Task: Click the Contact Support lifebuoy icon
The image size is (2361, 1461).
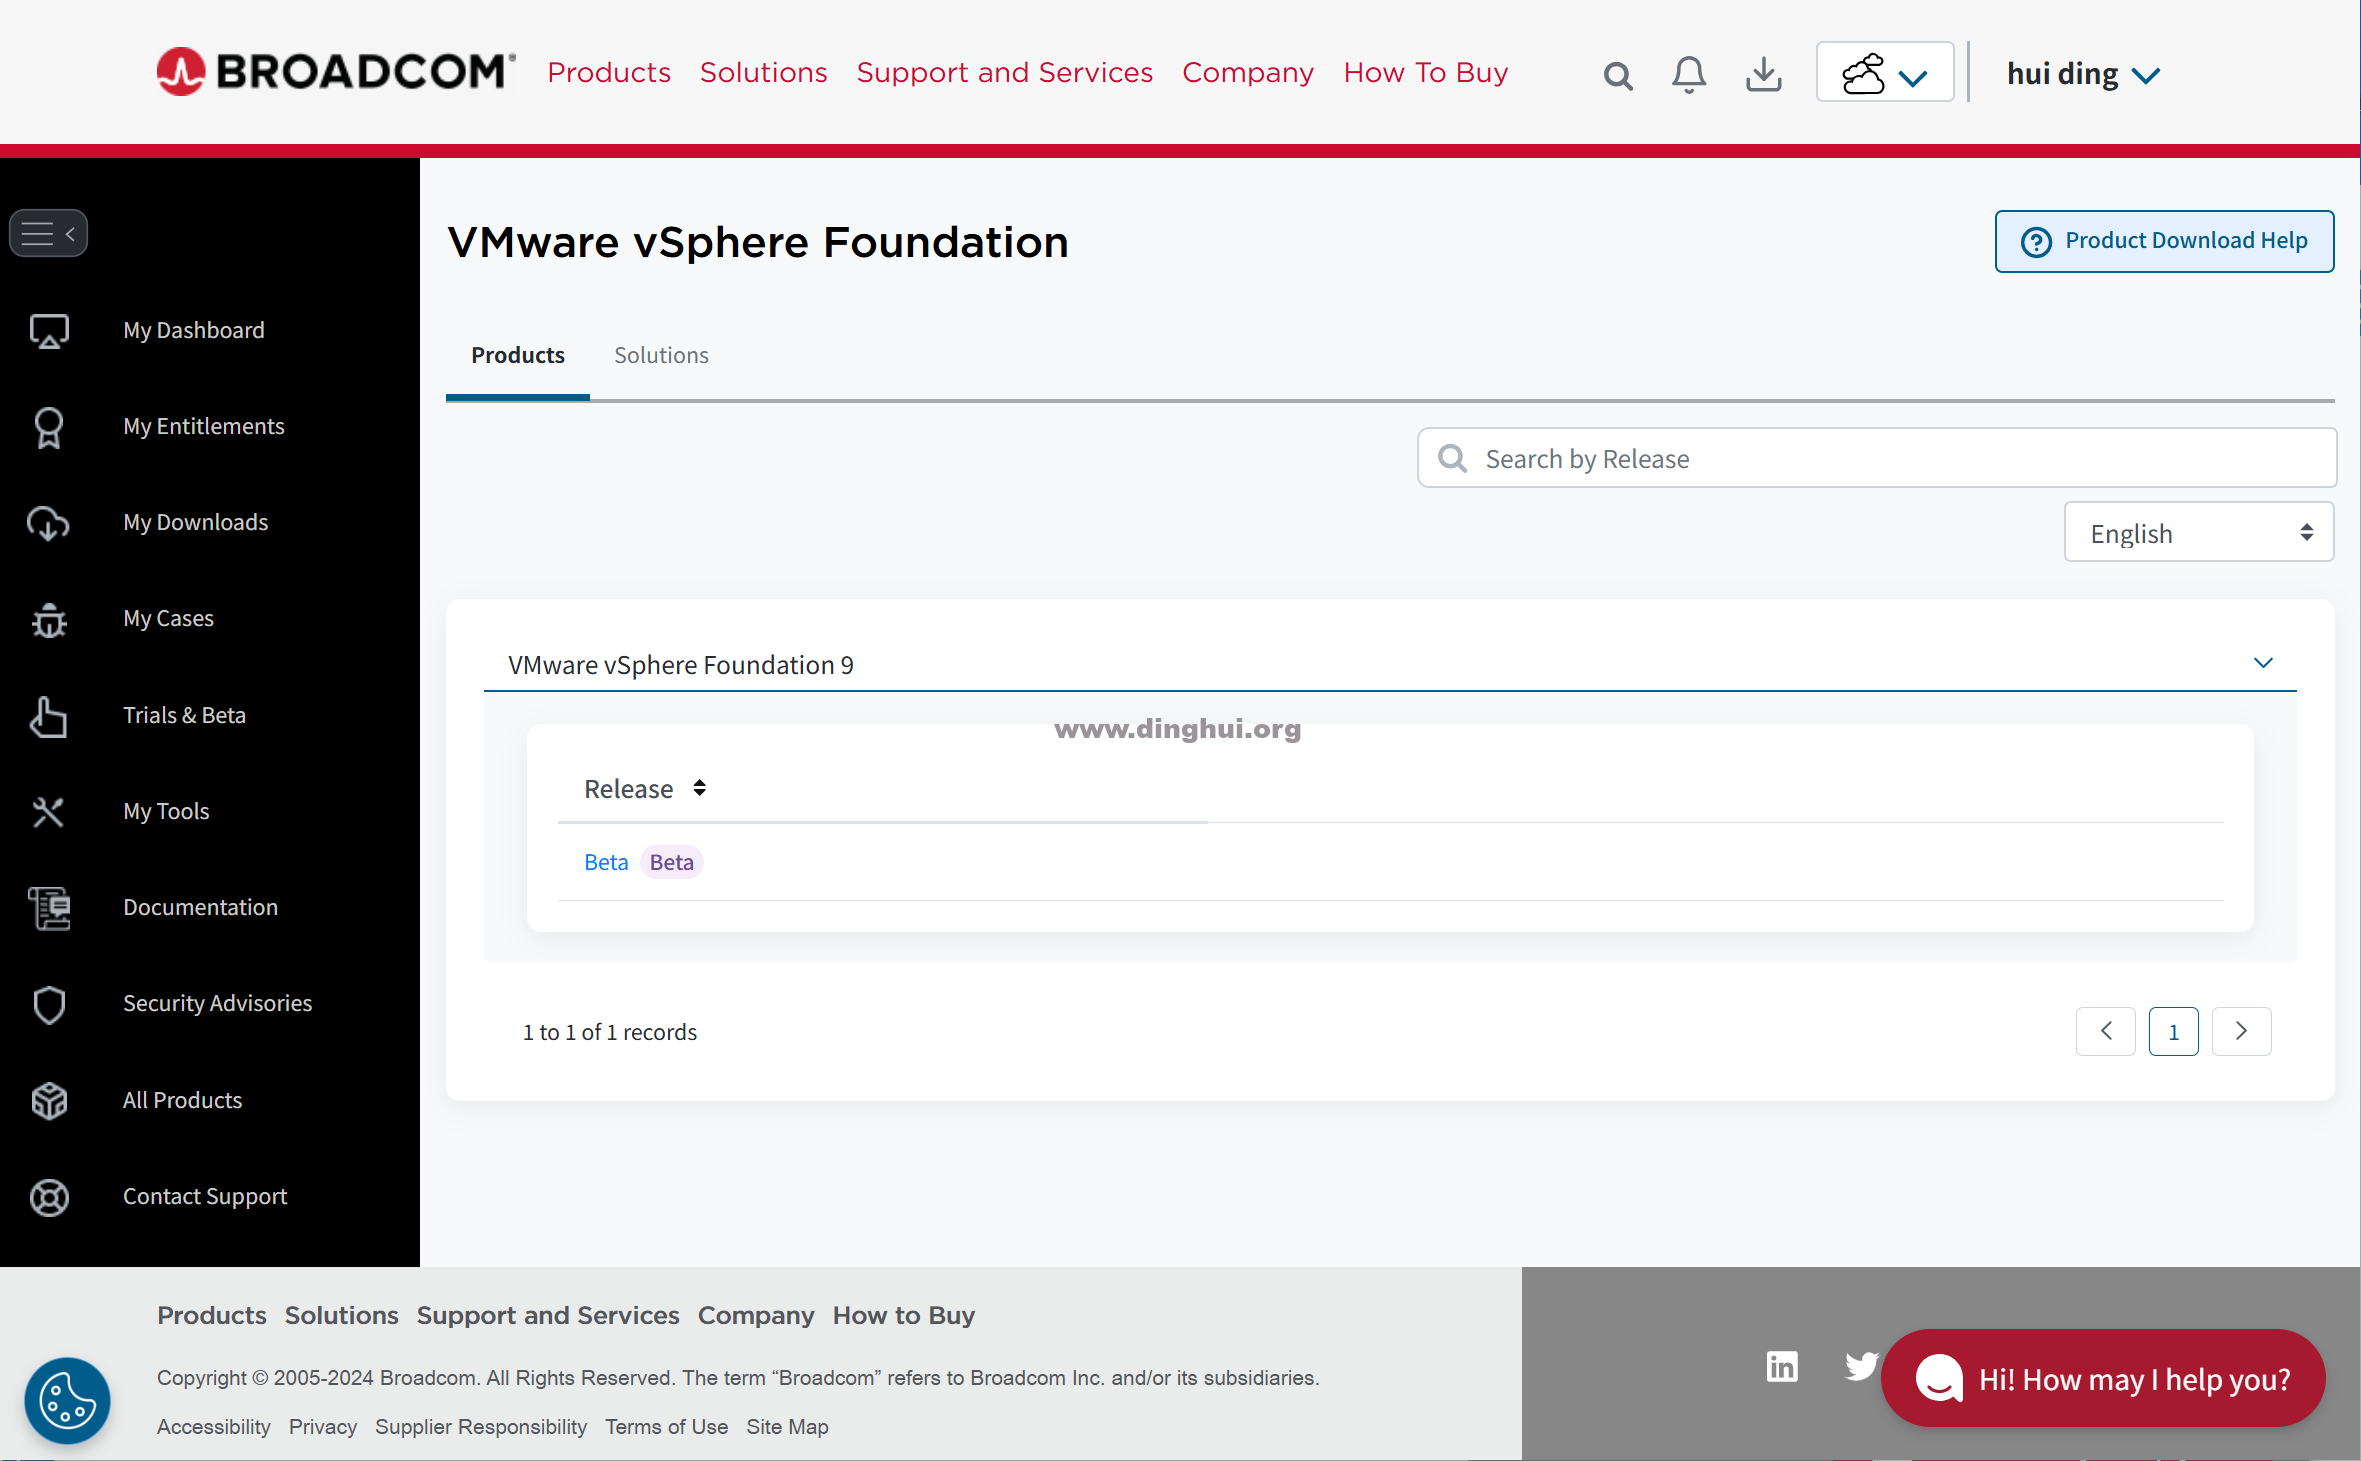Action: (x=49, y=1197)
